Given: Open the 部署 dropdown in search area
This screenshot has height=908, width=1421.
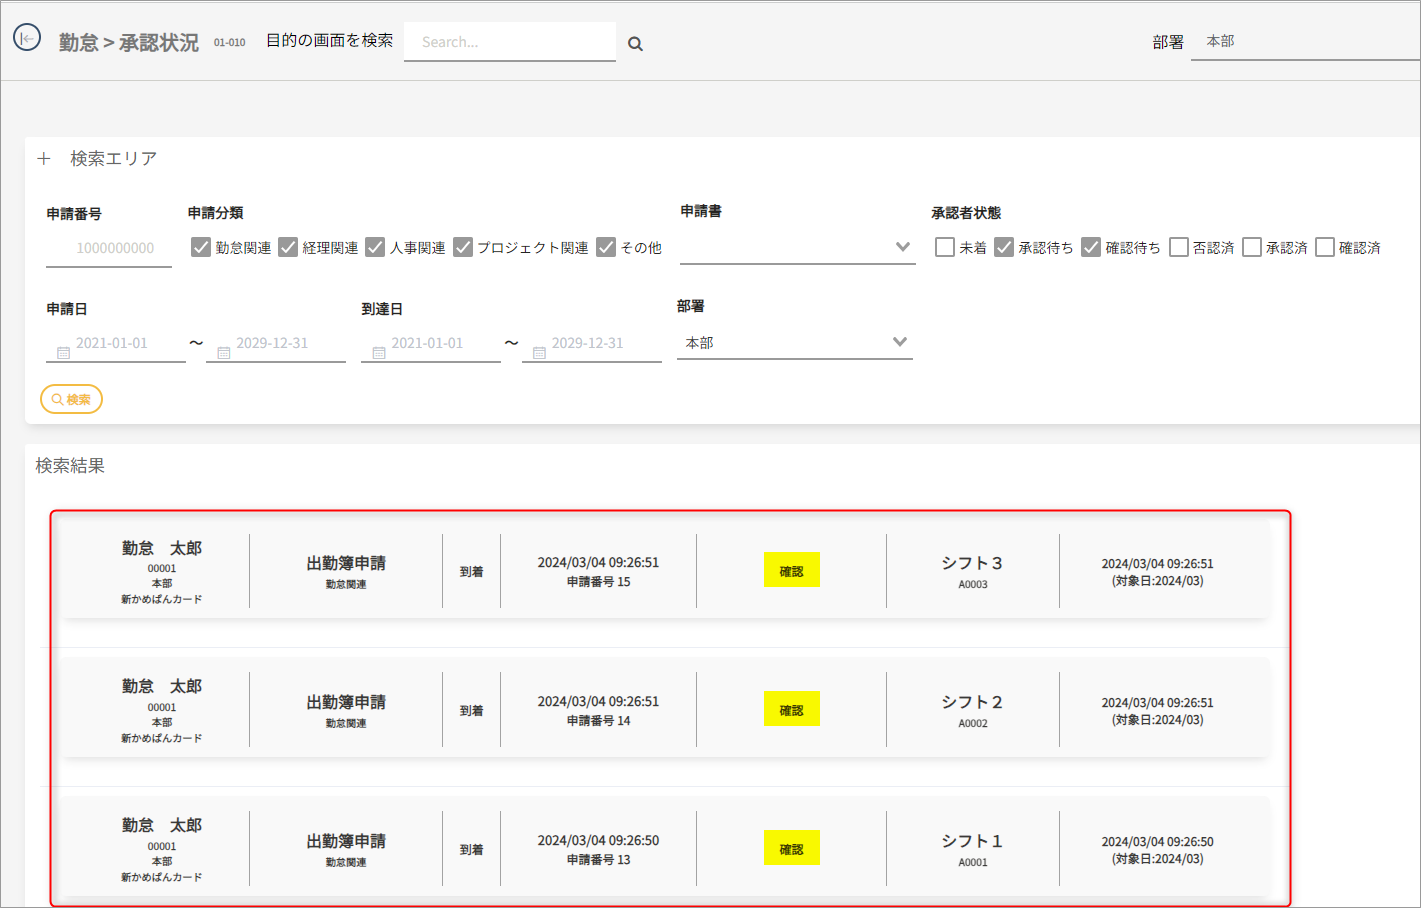Looking at the screenshot, I should (794, 342).
